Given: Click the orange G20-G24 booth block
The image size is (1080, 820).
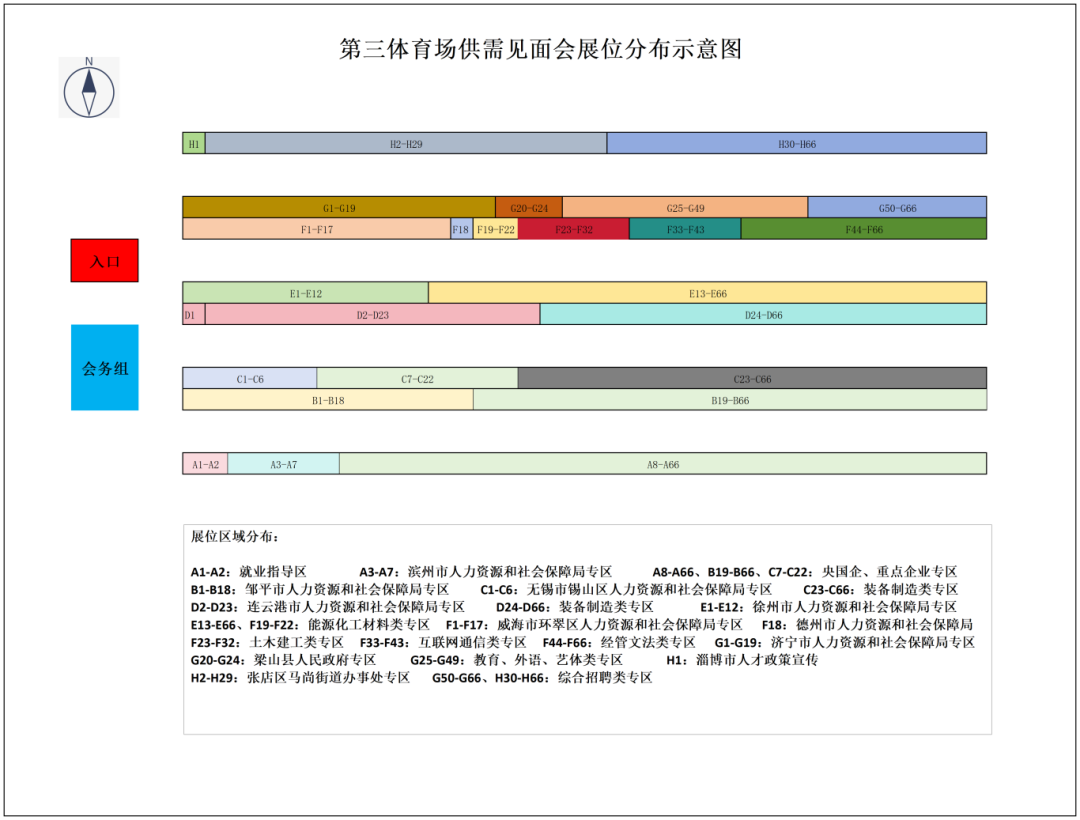Looking at the screenshot, I should pyautogui.click(x=528, y=208).
